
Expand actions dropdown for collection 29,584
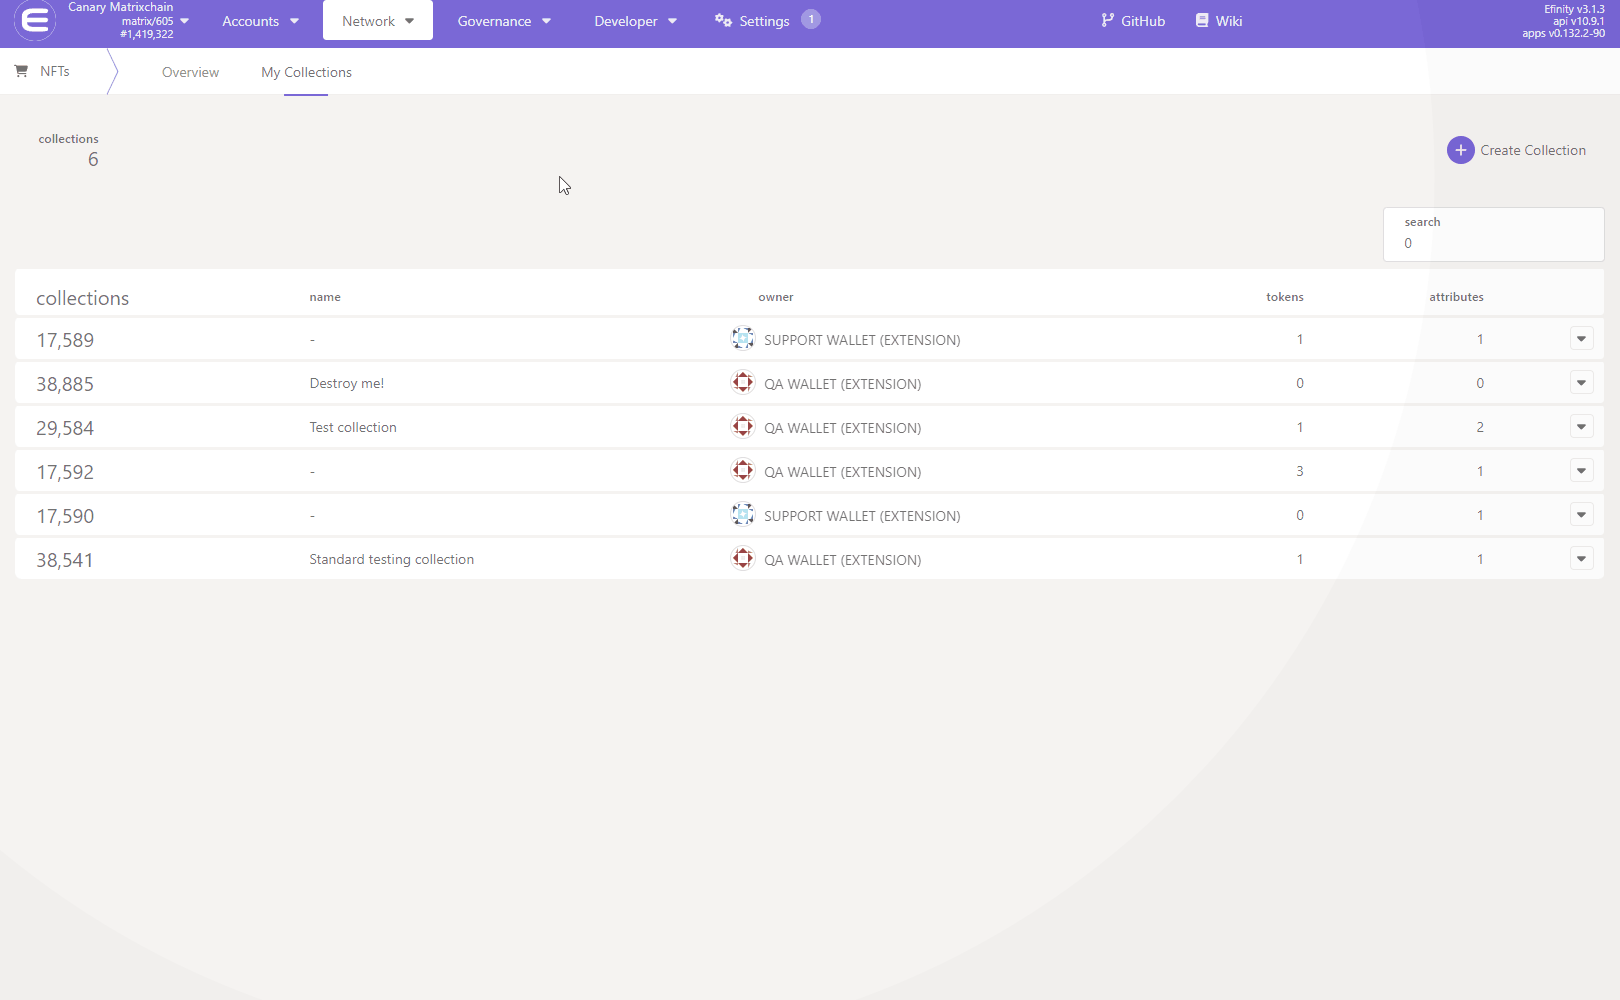[1581, 427]
